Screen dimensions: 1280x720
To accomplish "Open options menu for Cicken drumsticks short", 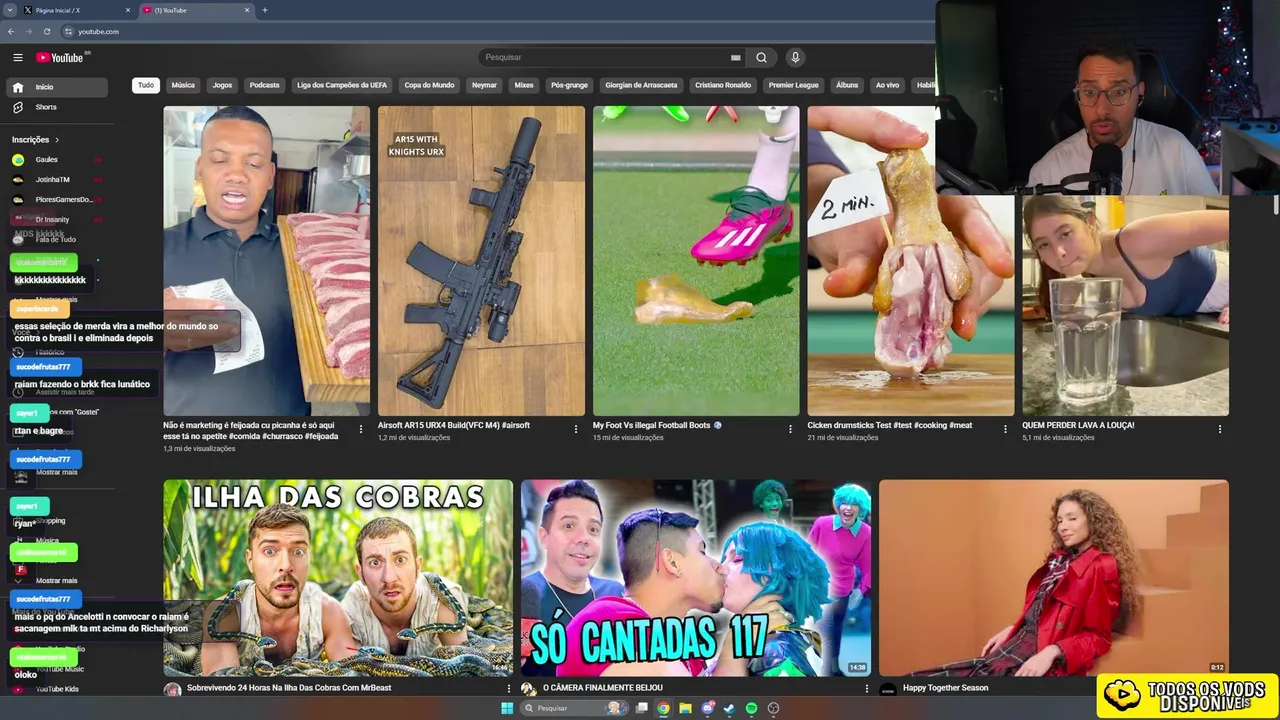I will coord(1005,429).
